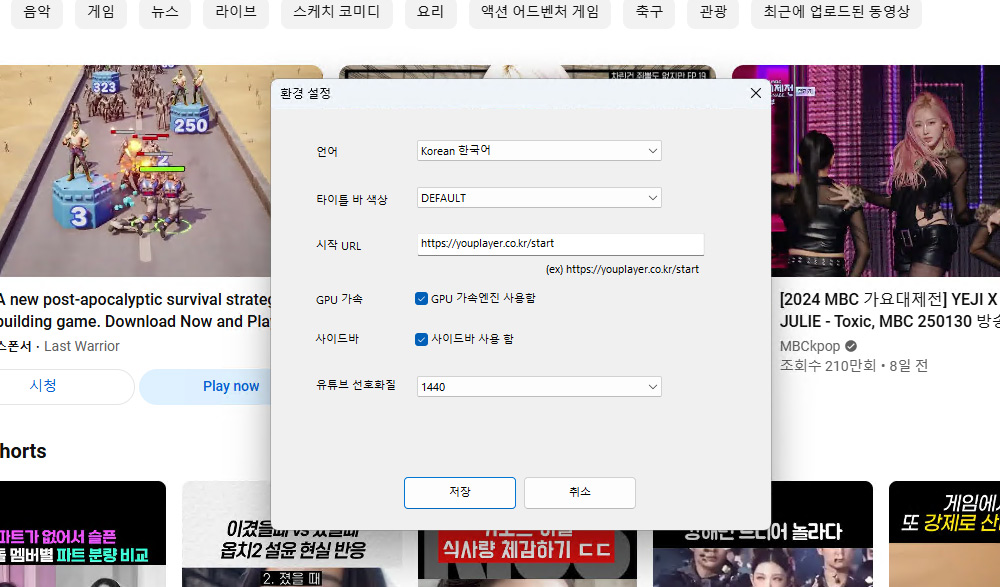The image size is (1000, 587).
Task: Select the 관광 category chip
Action: (x=713, y=11)
